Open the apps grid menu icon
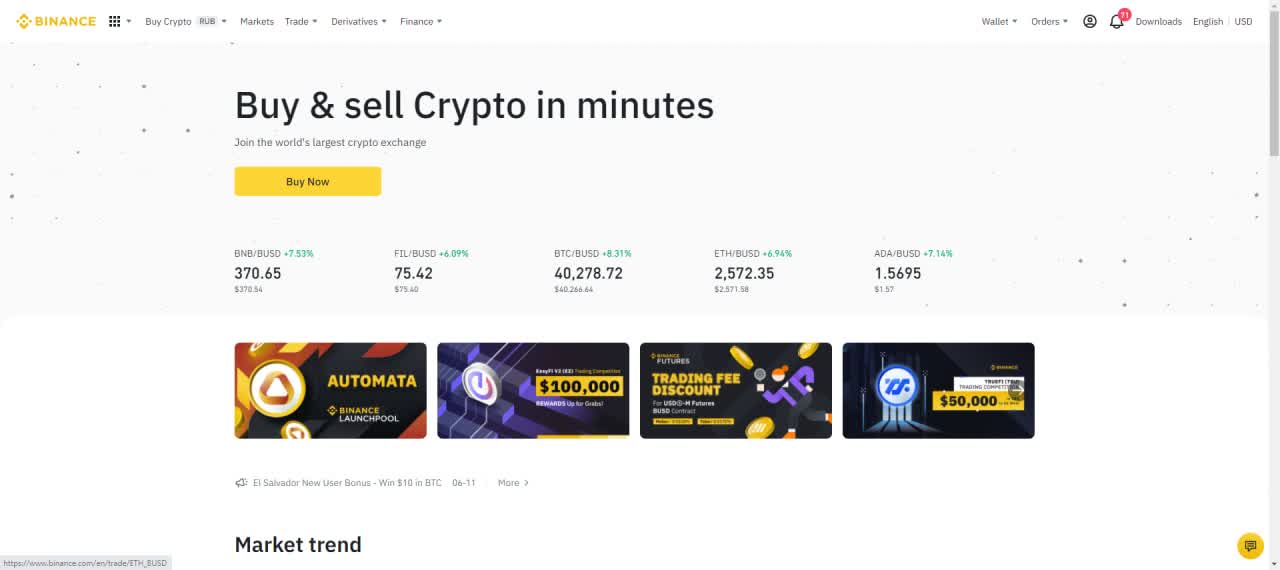 pyautogui.click(x=115, y=21)
